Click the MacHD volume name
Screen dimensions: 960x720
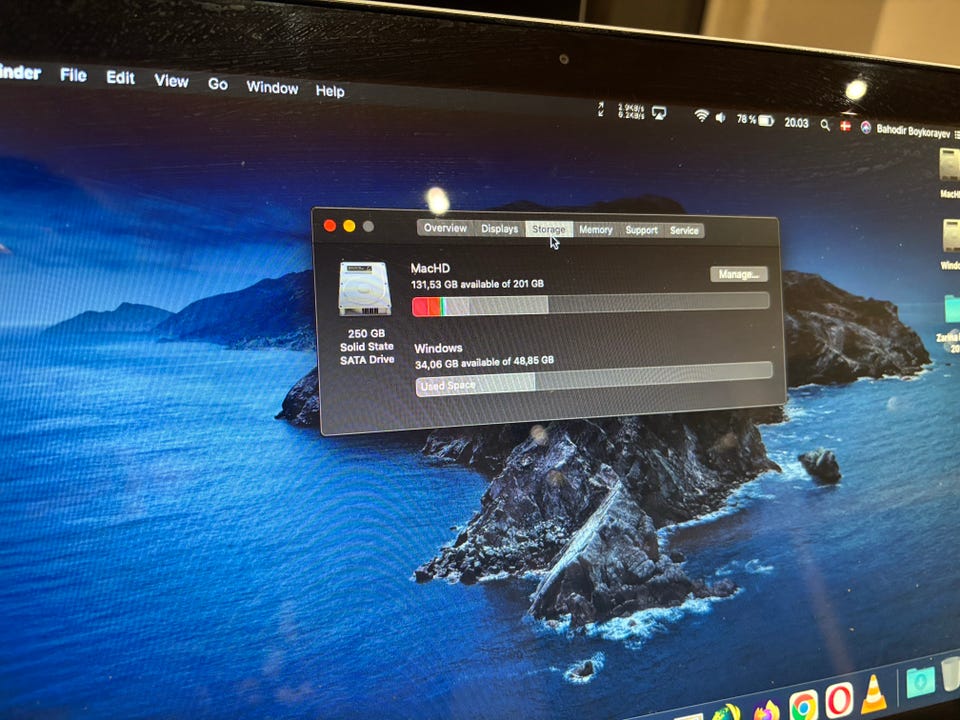(430, 268)
